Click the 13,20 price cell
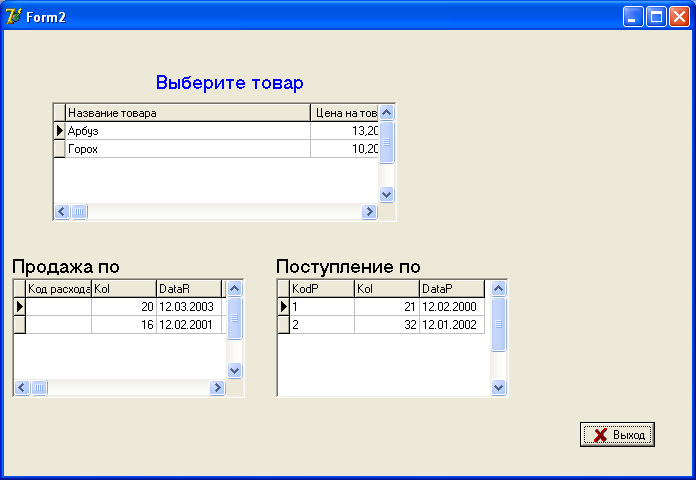Screen dimensions: 696x480 (x=344, y=131)
